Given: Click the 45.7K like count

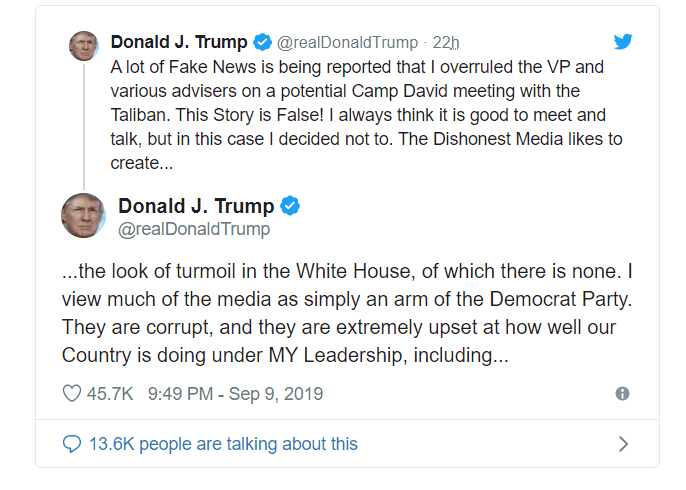Looking at the screenshot, I should [x=110, y=394].
